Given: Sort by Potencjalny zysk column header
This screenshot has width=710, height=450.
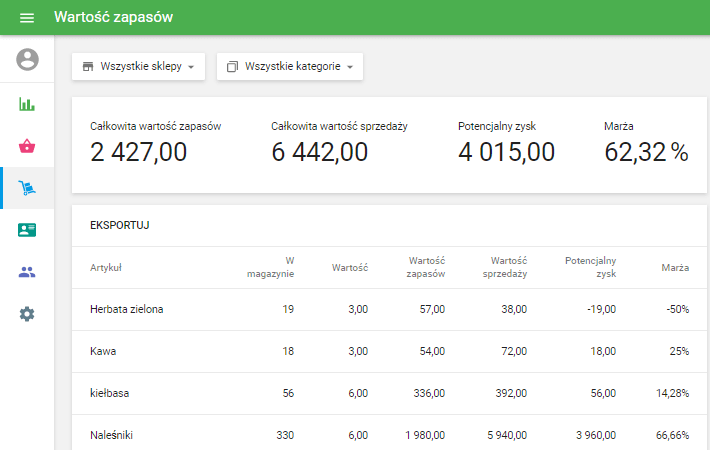Looking at the screenshot, I should tap(589, 267).
